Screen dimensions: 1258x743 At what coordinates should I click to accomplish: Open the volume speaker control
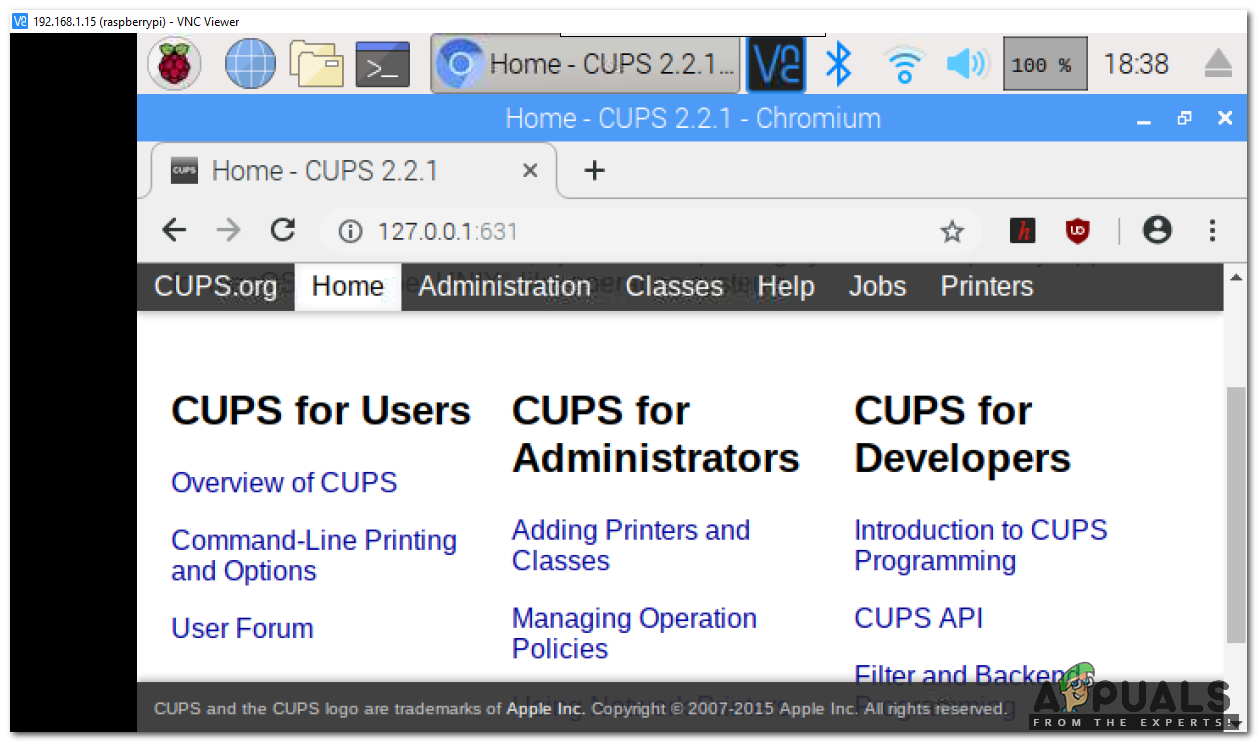(966, 65)
